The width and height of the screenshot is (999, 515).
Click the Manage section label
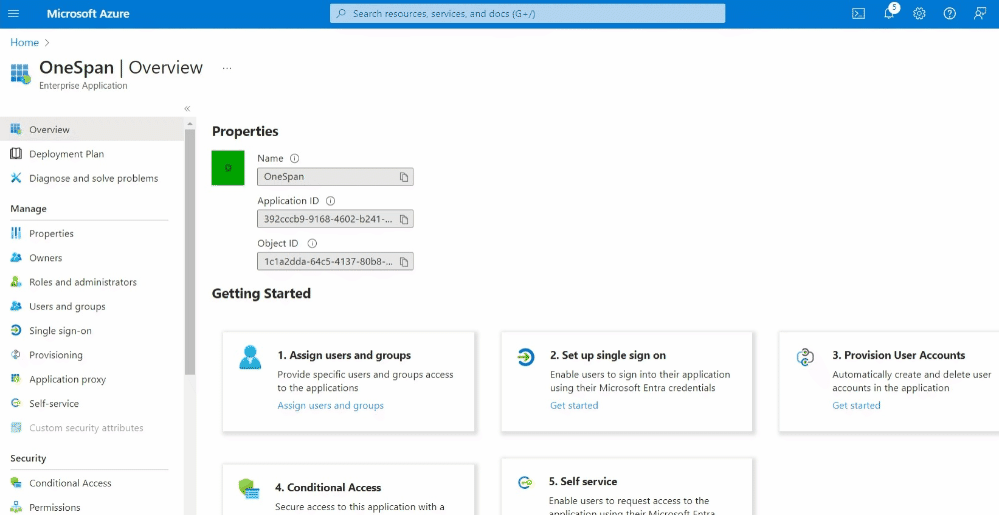point(29,208)
